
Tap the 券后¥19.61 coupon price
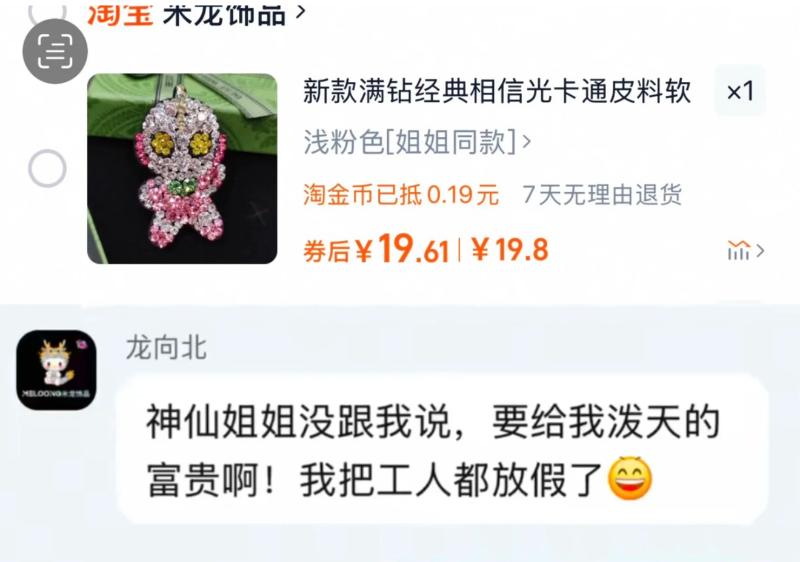click(376, 249)
